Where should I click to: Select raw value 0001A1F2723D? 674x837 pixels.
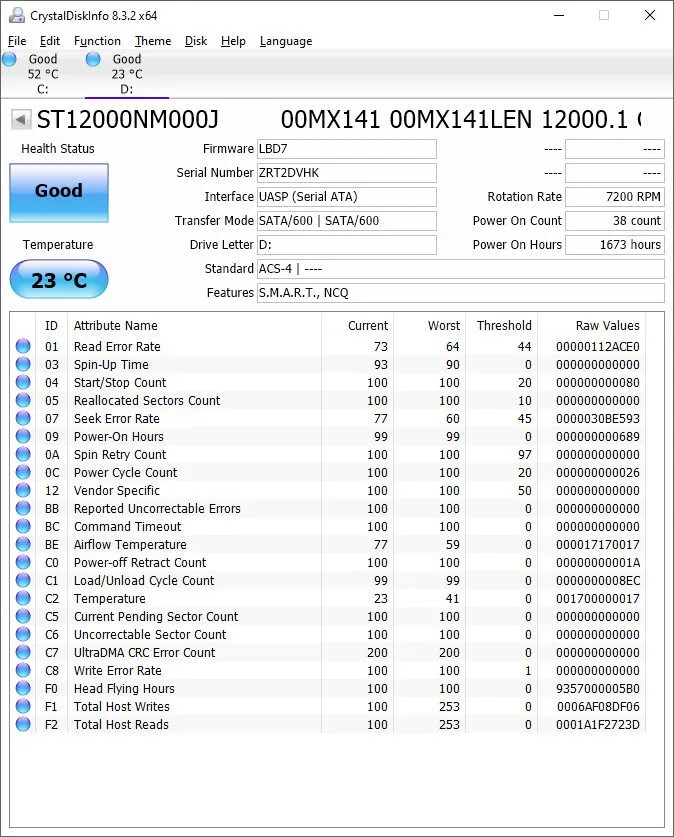pyautogui.click(x=598, y=724)
